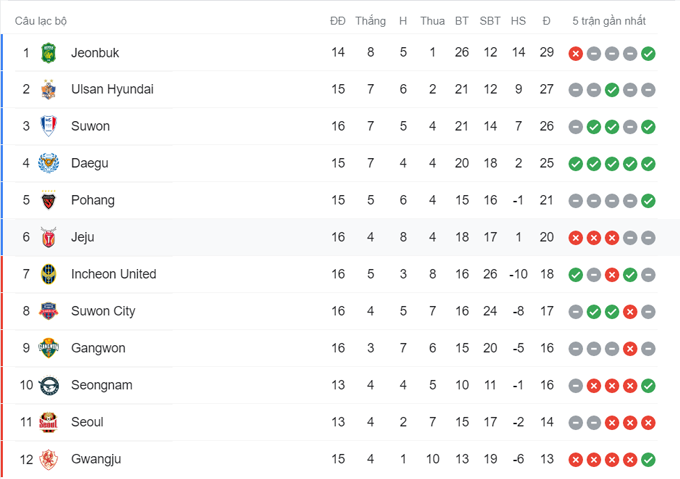Click the Daegu team crest
The image size is (680, 479).
click(x=49, y=163)
